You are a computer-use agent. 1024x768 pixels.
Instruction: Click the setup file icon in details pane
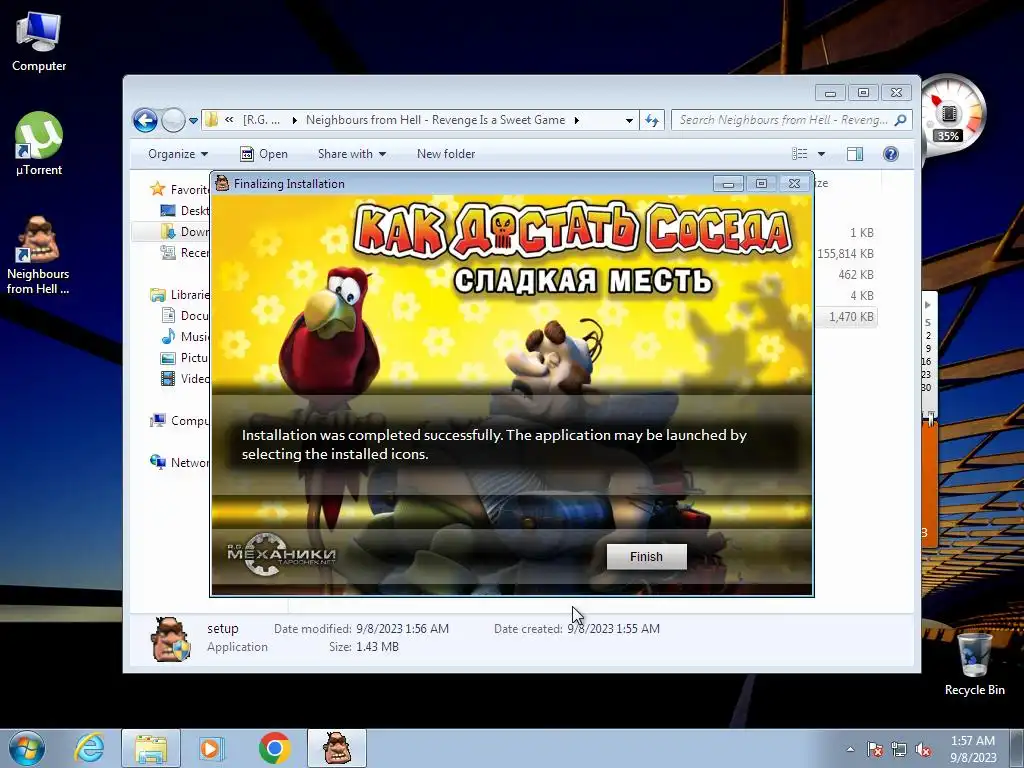coord(170,639)
